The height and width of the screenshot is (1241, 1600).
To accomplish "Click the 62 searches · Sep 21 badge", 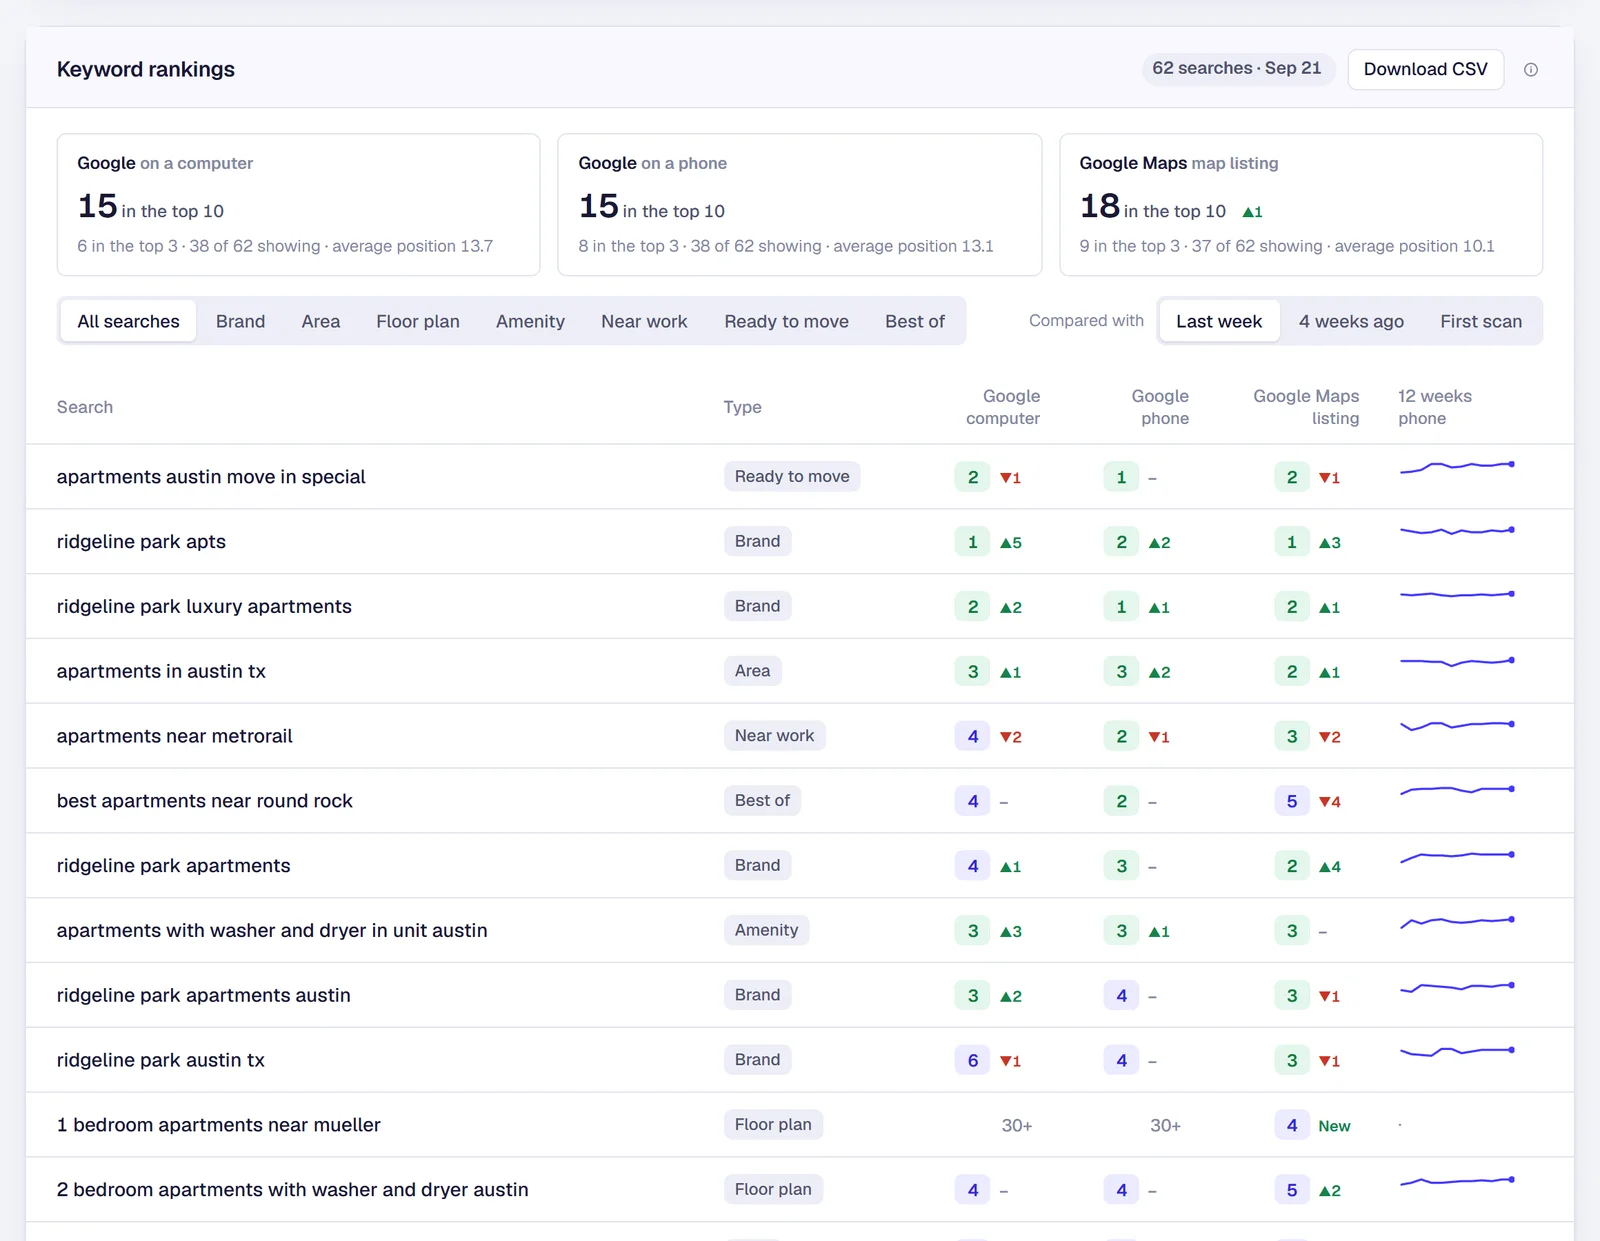I will (x=1237, y=68).
